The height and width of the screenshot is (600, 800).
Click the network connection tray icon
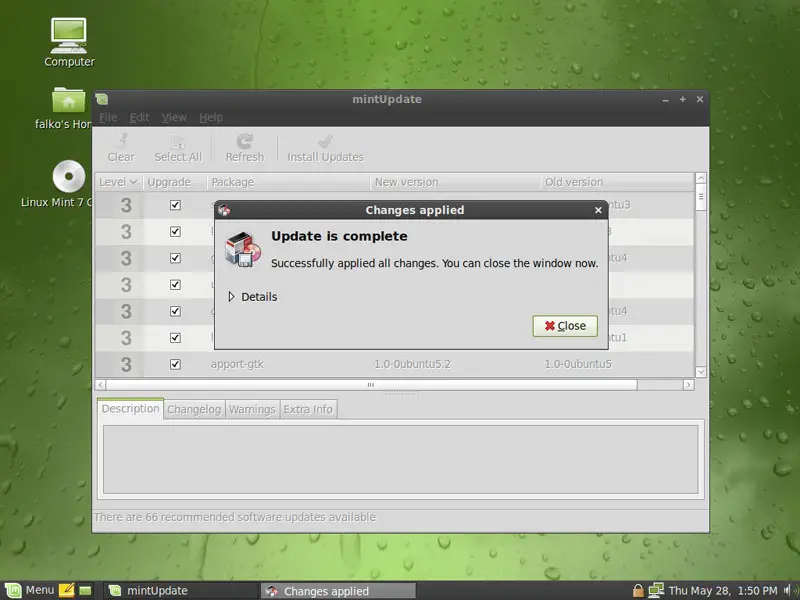656,590
